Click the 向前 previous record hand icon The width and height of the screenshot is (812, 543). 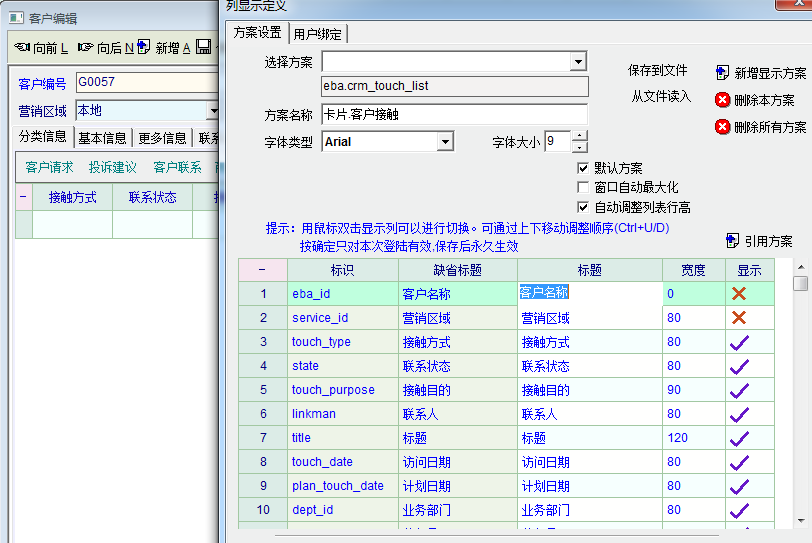22,47
